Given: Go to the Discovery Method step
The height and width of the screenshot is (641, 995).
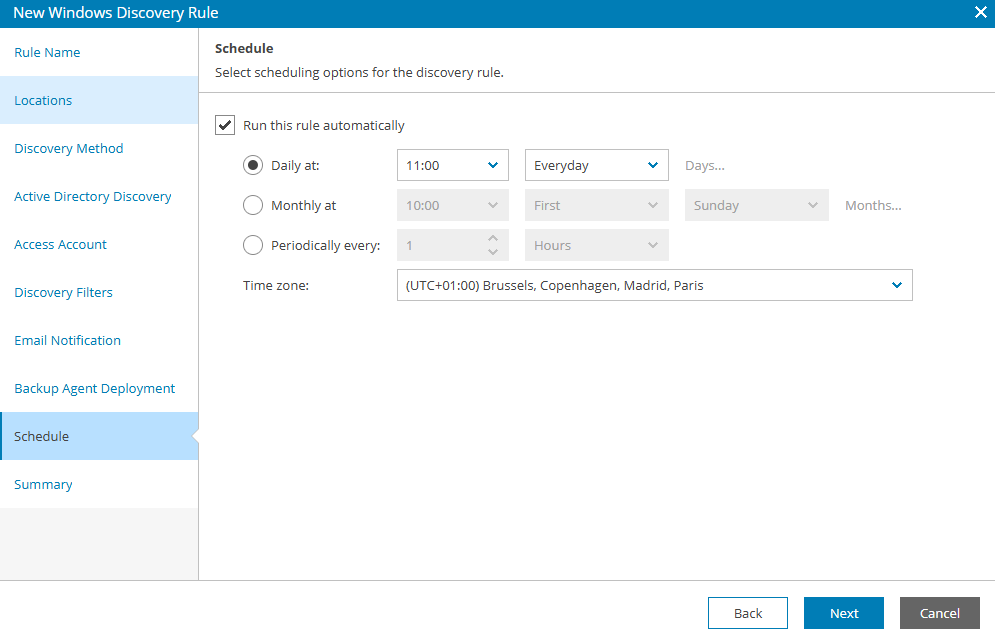Looking at the screenshot, I should (x=99, y=149).
